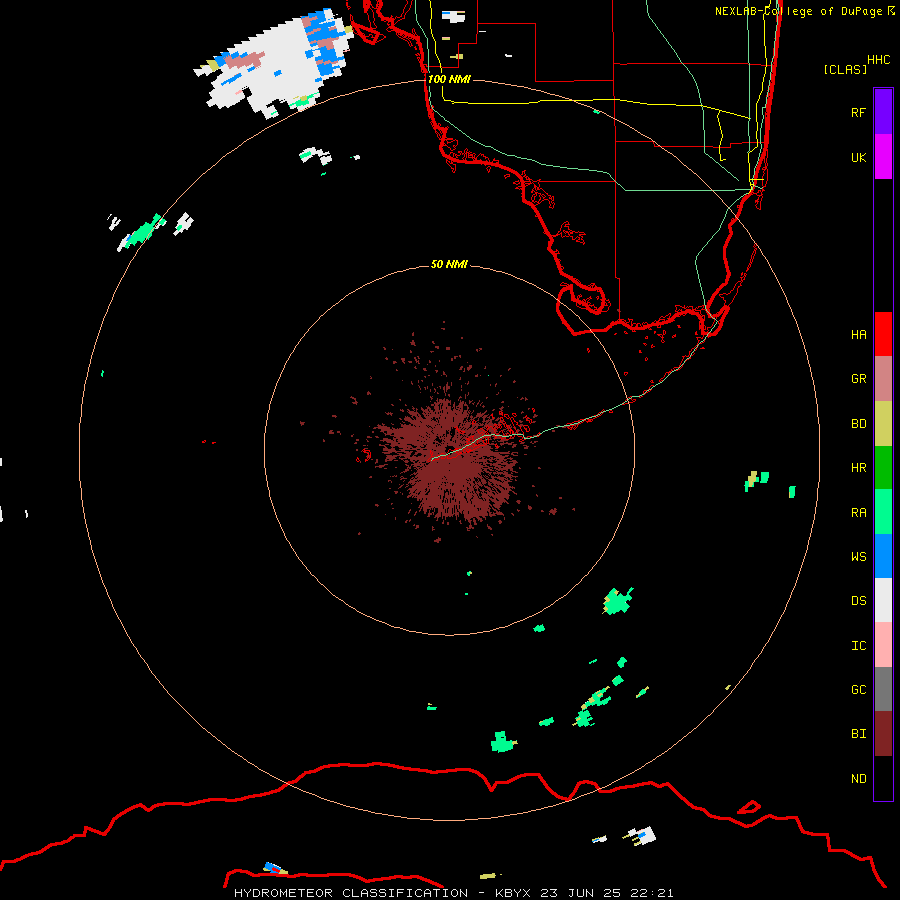Select the BD yellow legend swatch
Image resolution: width=900 pixels, height=900 pixels.
coord(883,424)
